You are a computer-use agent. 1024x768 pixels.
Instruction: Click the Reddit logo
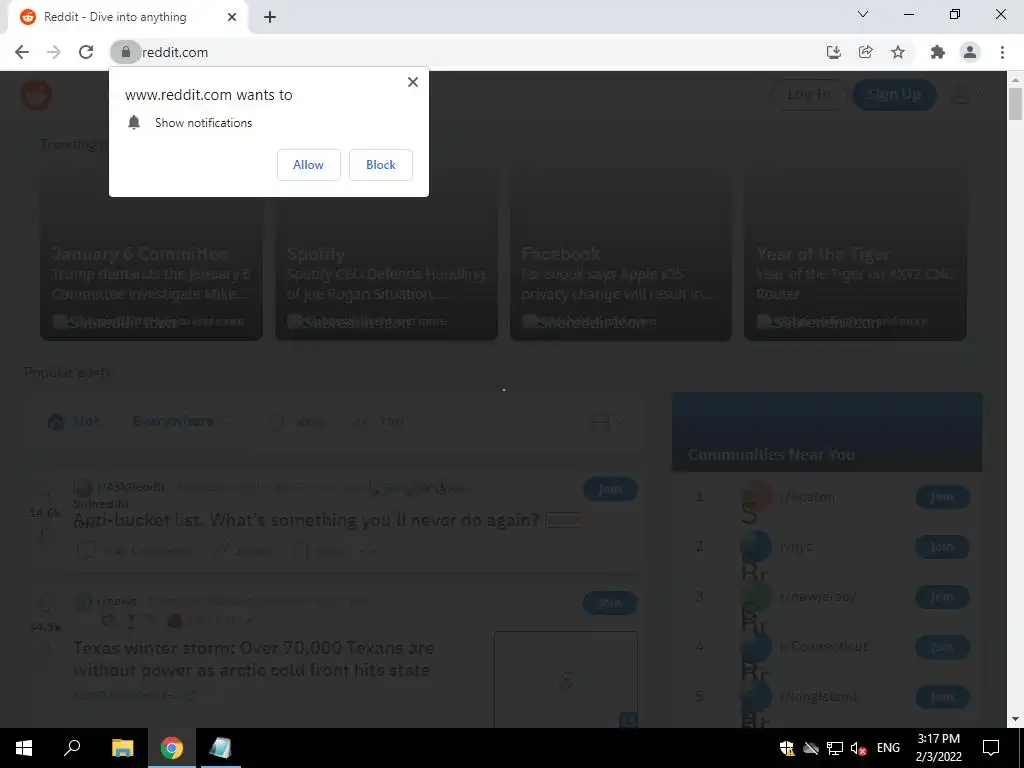[36, 95]
